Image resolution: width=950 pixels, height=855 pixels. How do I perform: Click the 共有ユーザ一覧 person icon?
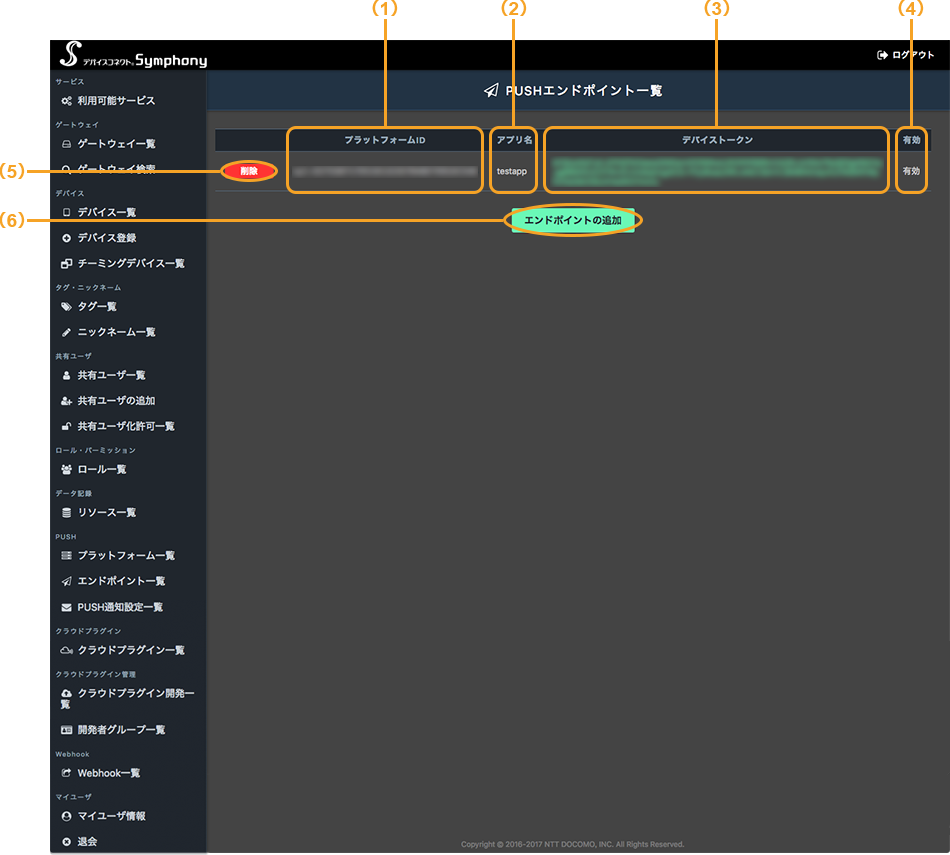coord(67,376)
